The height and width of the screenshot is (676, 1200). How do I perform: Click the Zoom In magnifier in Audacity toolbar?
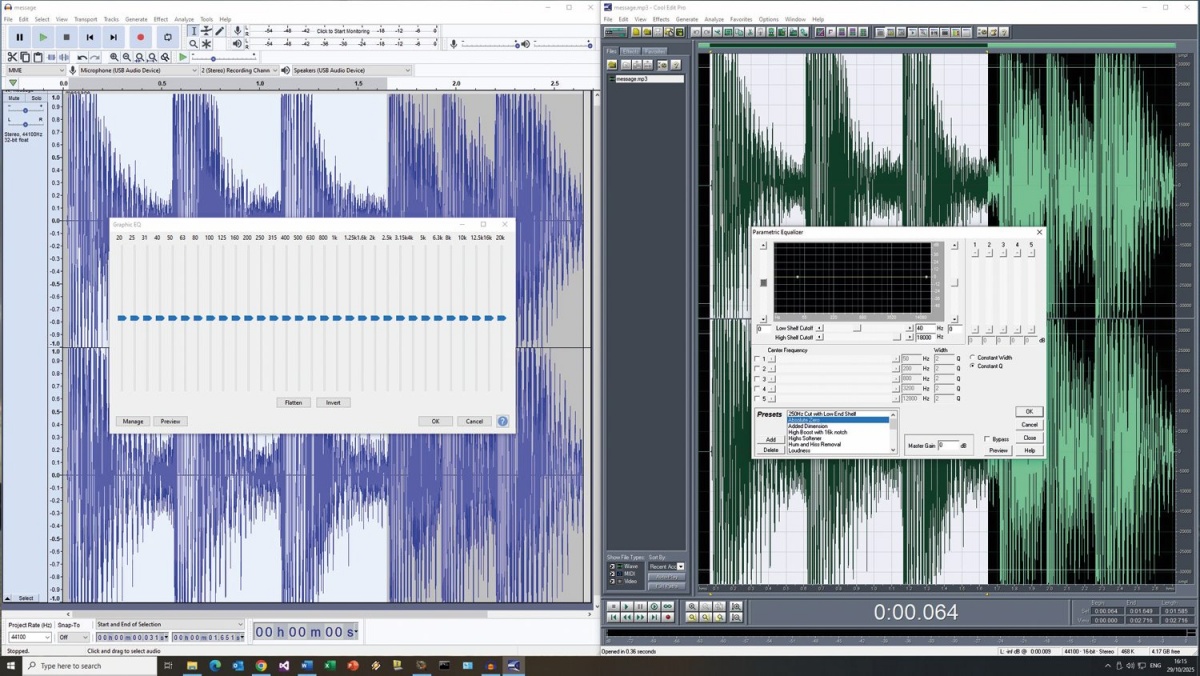tap(114, 57)
